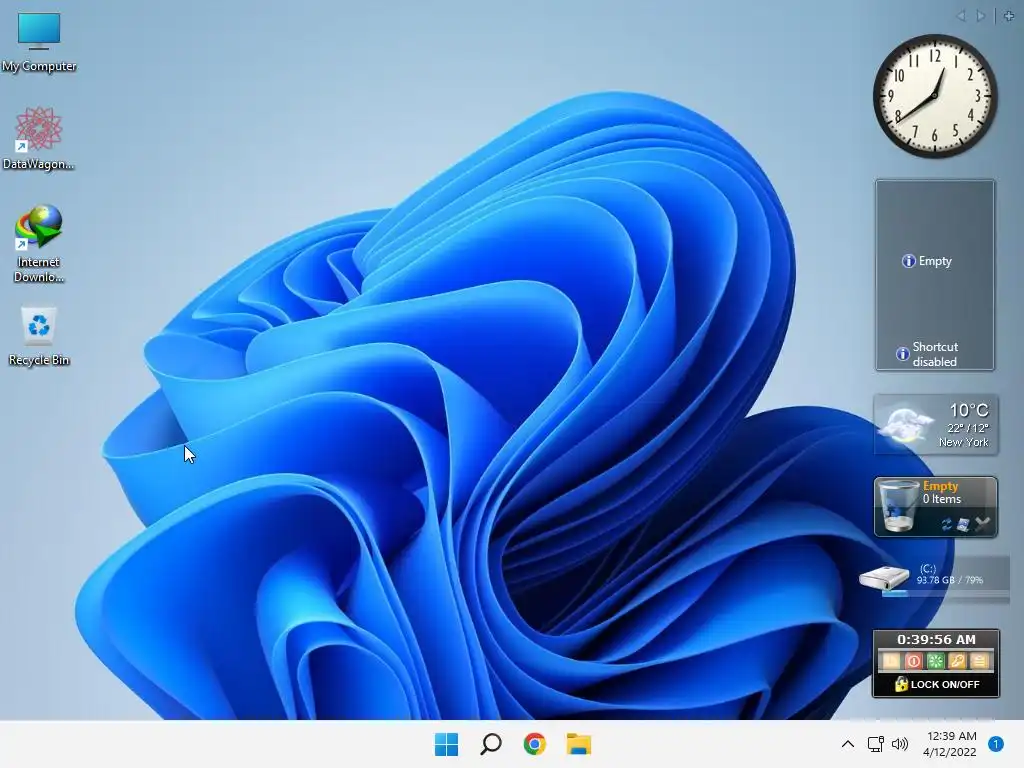Click the weather cloud icon
The image size is (1024, 768).
(905, 425)
